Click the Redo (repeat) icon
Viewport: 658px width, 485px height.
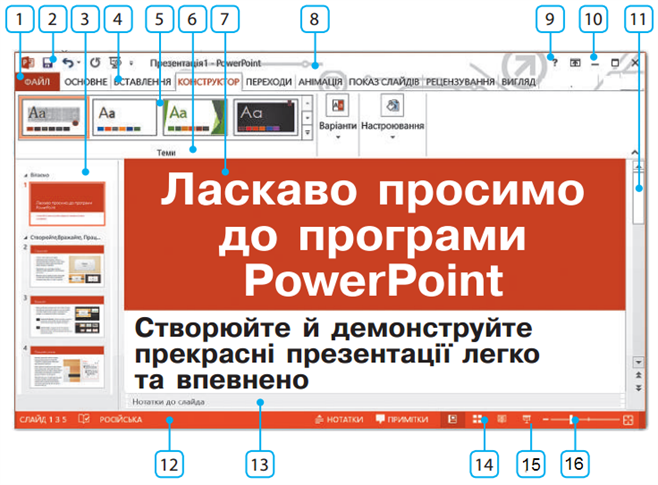pos(97,63)
